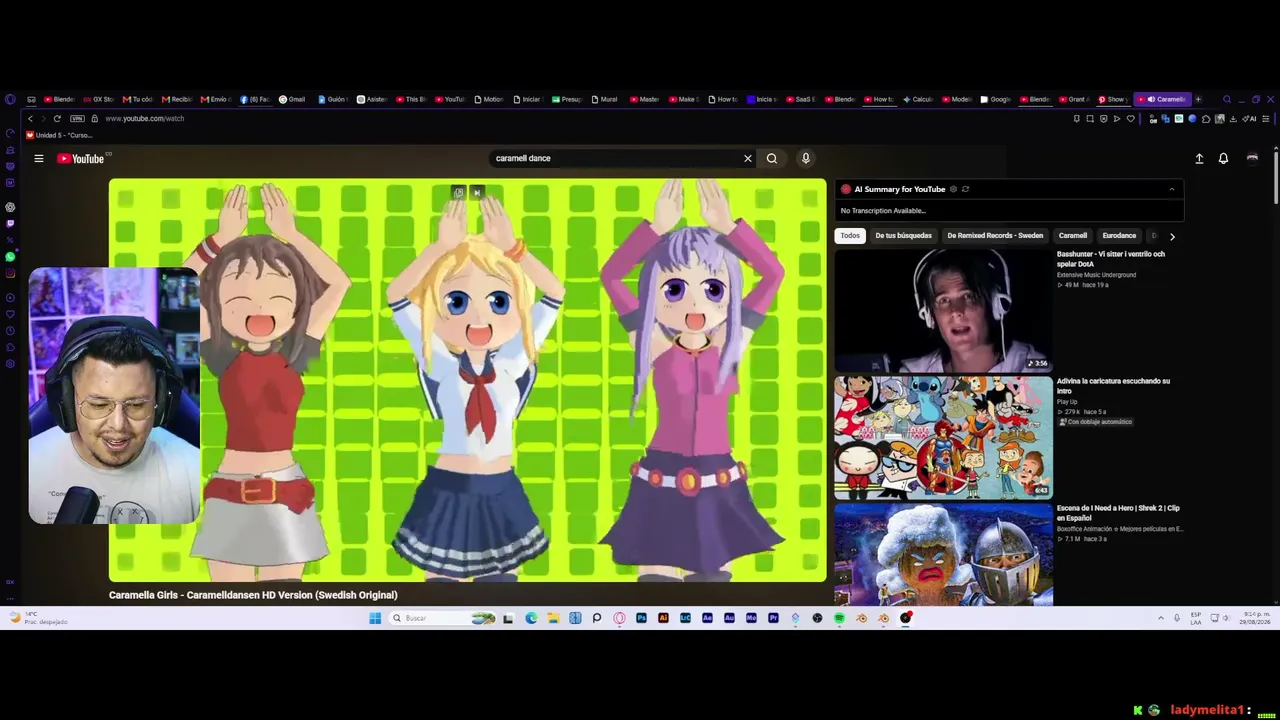Open WhatsApp in the browser sidebar
This screenshot has width=1280, height=720.
(10, 257)
